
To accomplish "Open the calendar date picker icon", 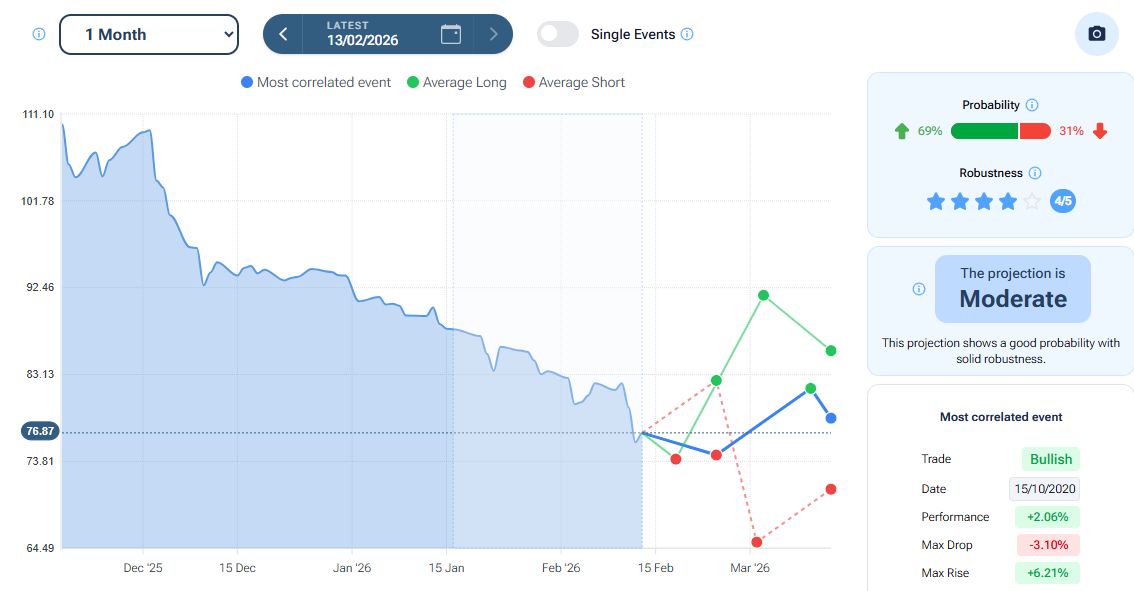I will (x=451, y=34).
